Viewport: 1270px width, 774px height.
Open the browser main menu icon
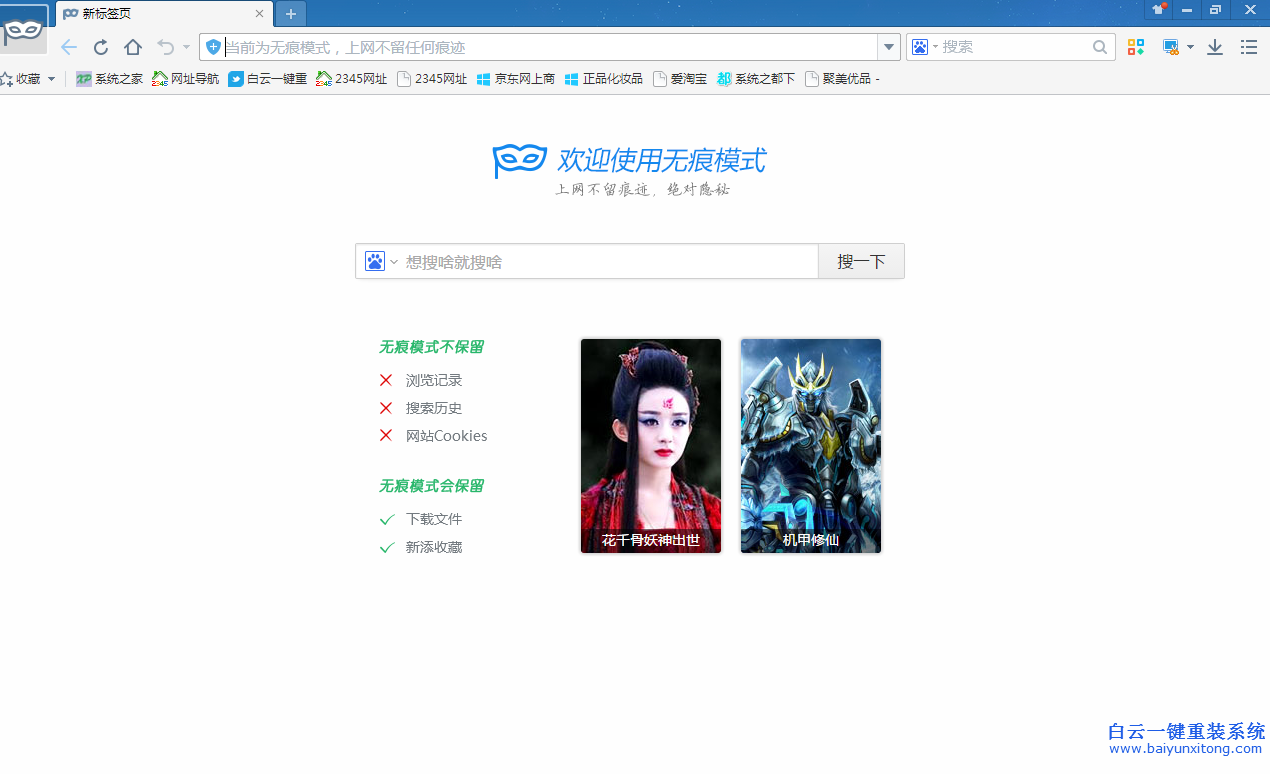[x=1249, y=47]
